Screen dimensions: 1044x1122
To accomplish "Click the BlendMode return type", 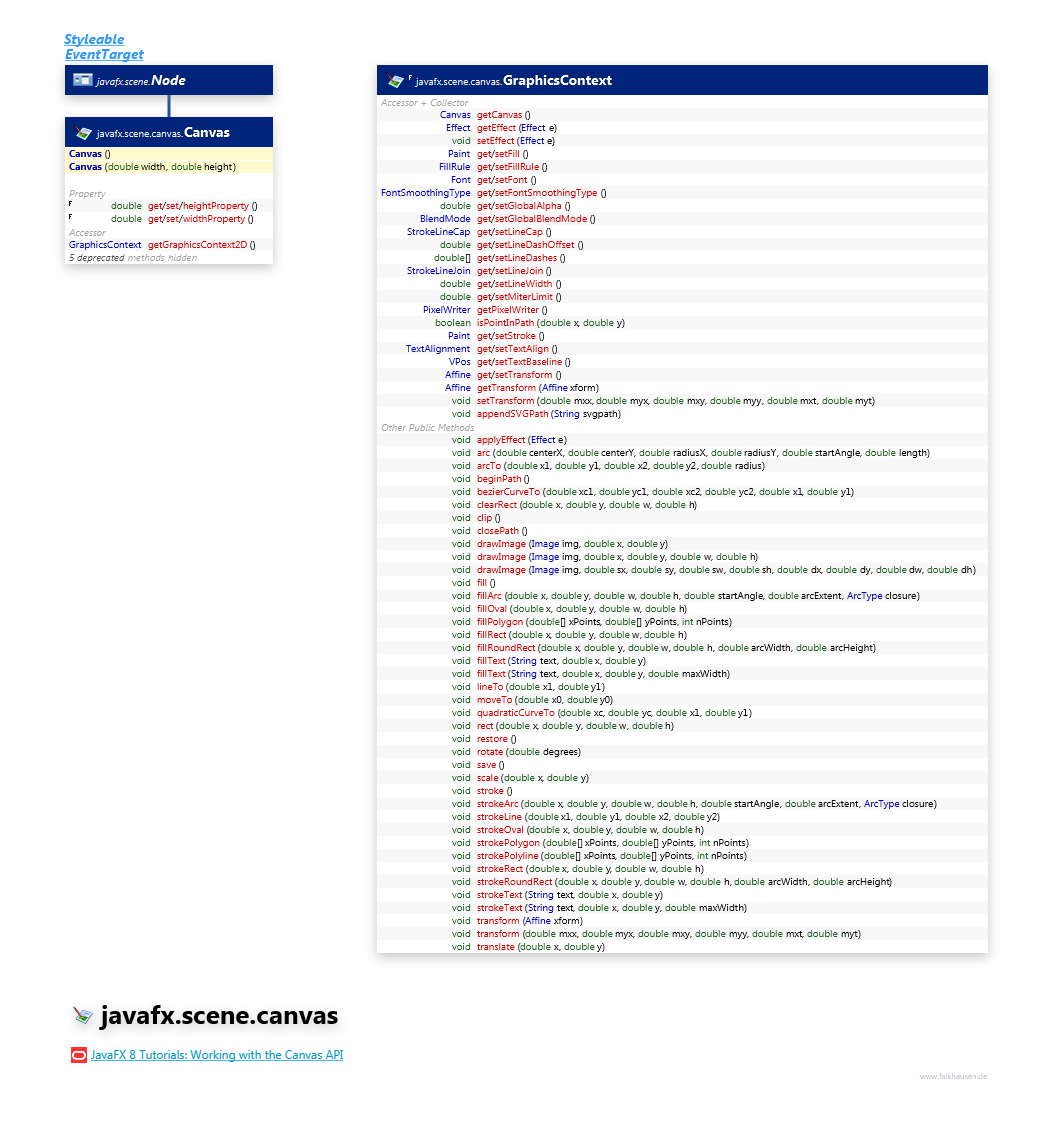I will (x=445, y=219).
